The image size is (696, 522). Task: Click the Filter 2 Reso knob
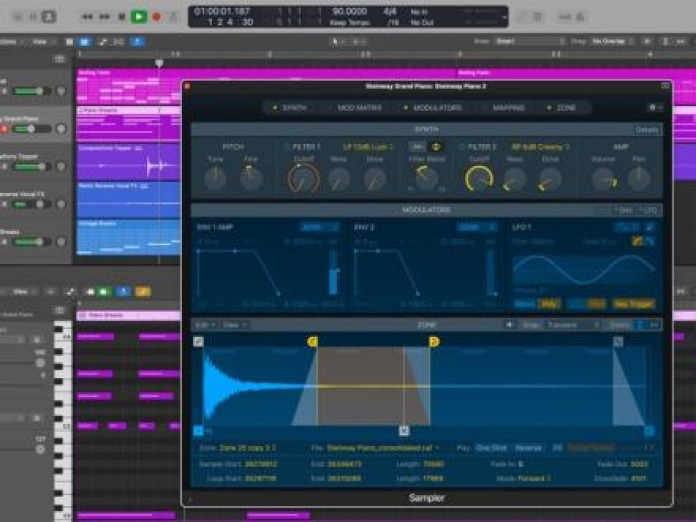514,179
